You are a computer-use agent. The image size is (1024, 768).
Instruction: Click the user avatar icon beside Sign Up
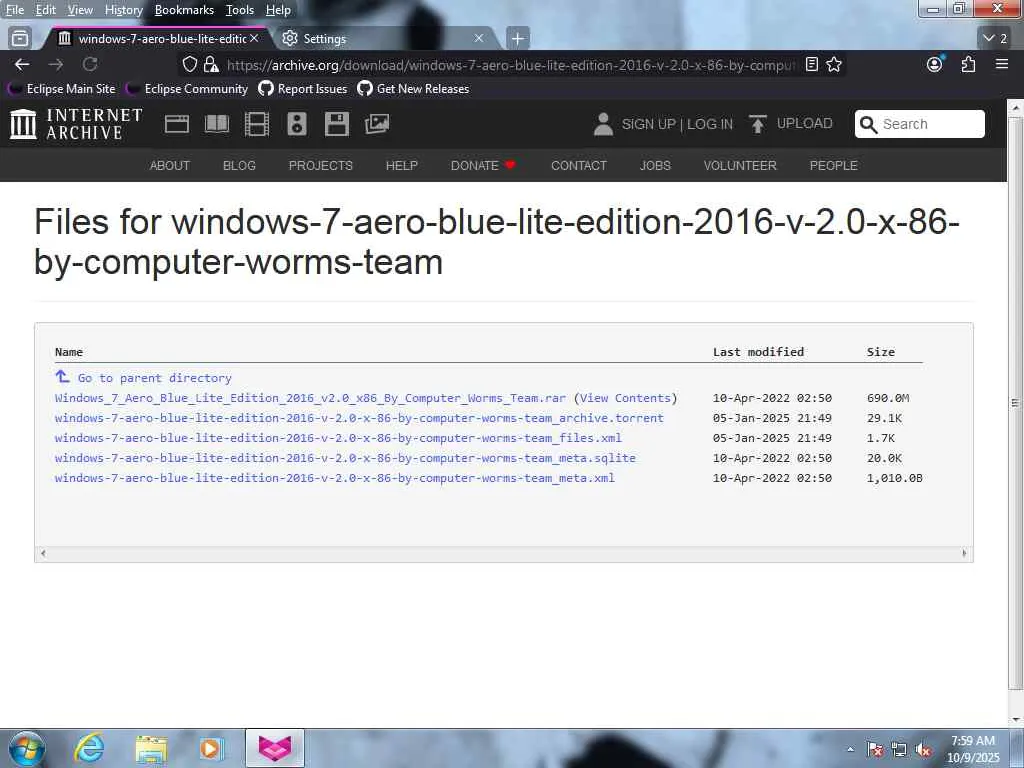pos(603,124)
